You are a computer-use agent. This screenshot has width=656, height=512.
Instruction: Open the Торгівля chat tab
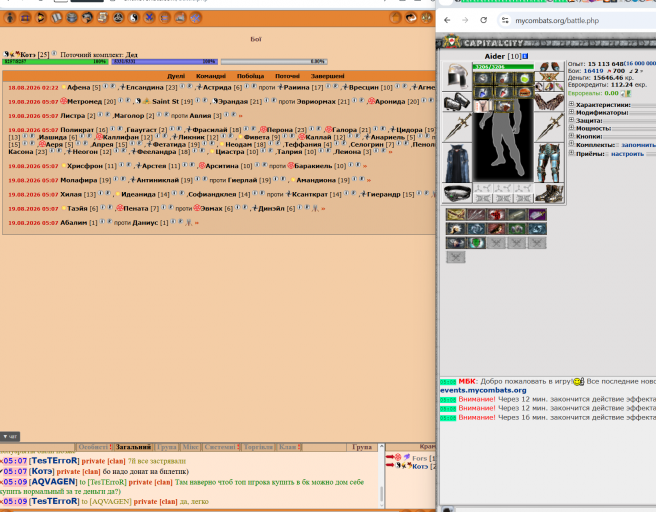pyautogui.click(x=258, y=447)
